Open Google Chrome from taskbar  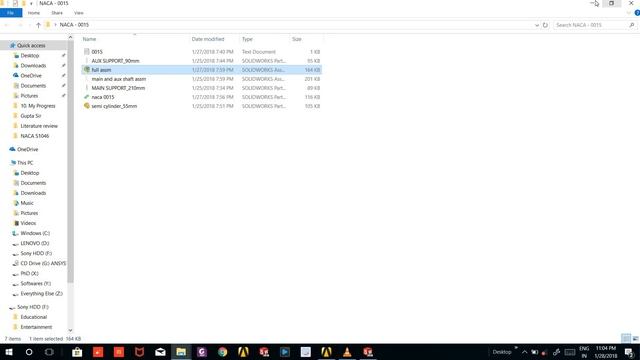pos(222,352)
